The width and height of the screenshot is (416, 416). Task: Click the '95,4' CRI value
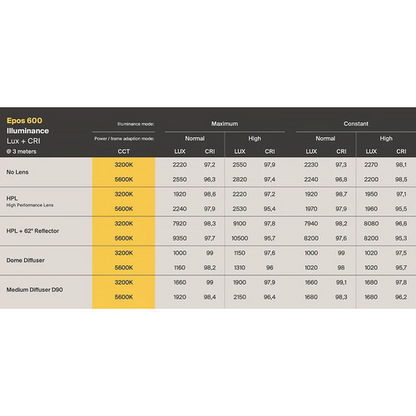[270, 209]
